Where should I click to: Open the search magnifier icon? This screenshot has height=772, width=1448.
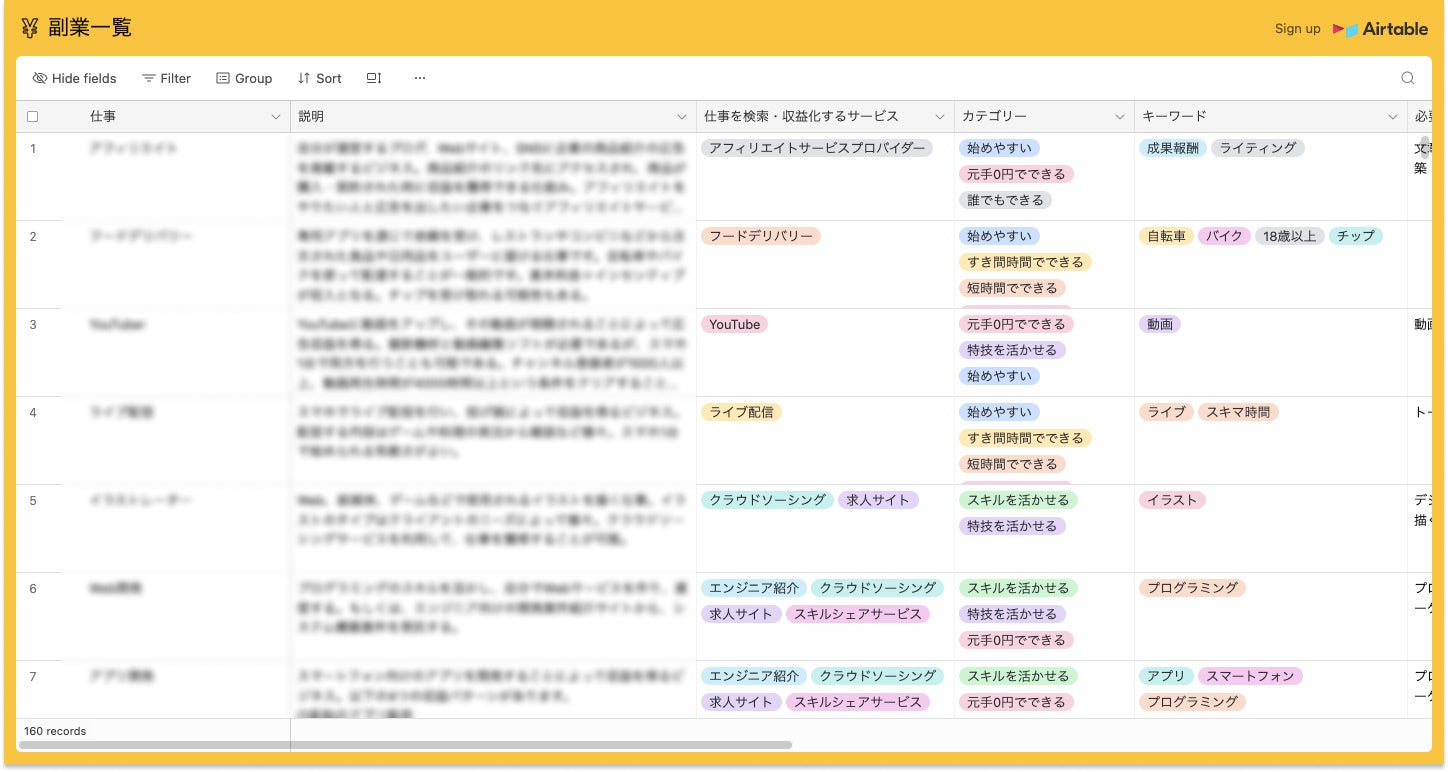click(1407, 78)
